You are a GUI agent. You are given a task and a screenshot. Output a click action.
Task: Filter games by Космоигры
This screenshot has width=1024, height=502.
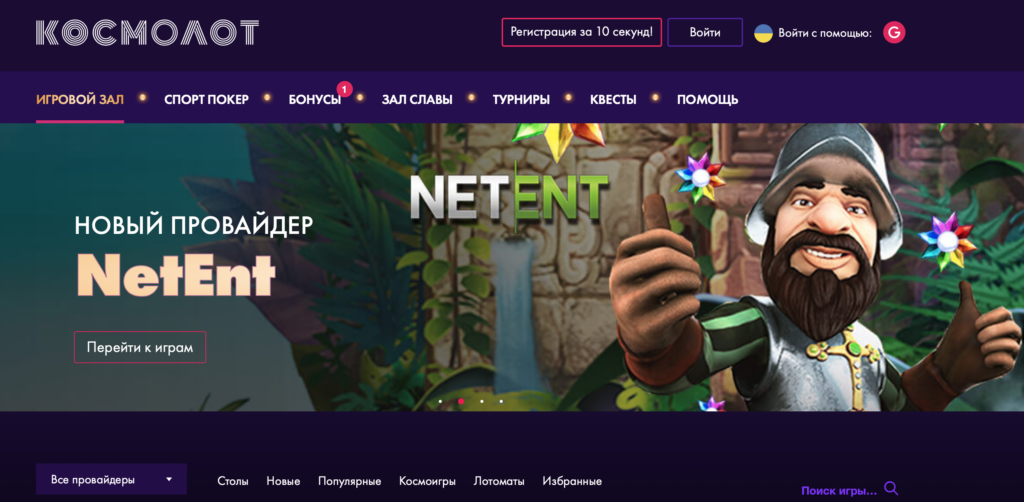point(427,481)
